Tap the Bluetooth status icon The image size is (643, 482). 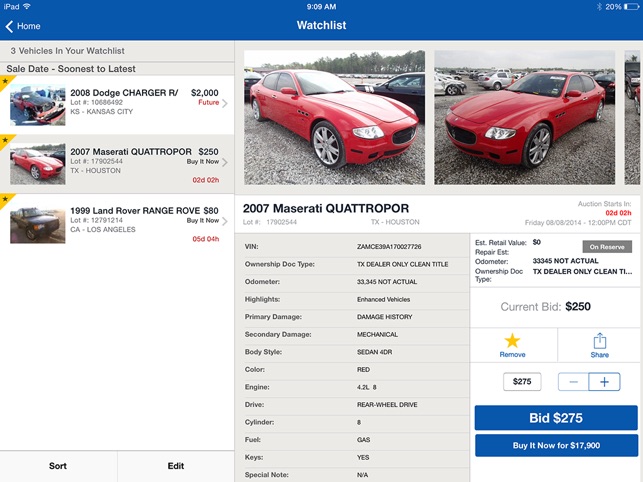600,6
